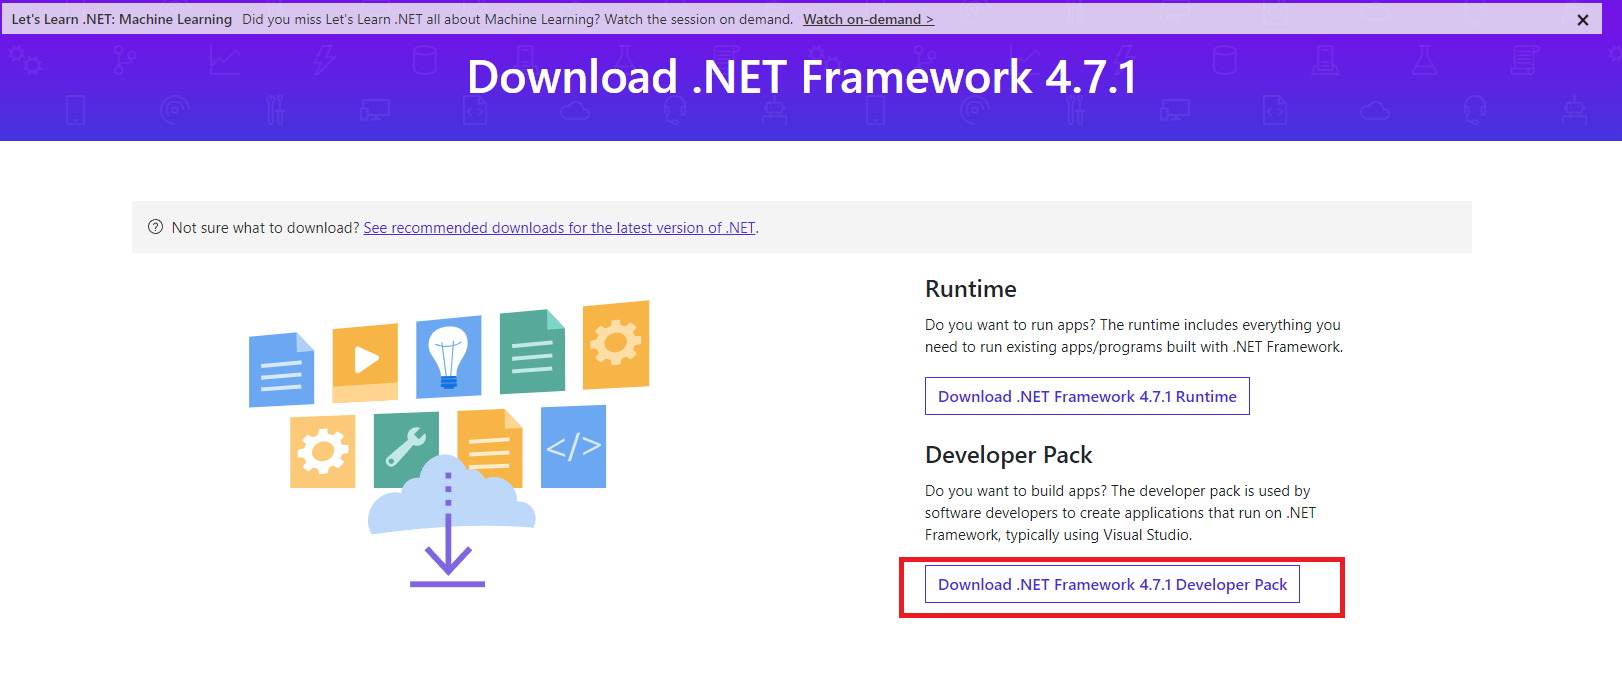Click the Developer Pack heading
This screenshot has width=1622, height=677.
[x=1008, y=455]
